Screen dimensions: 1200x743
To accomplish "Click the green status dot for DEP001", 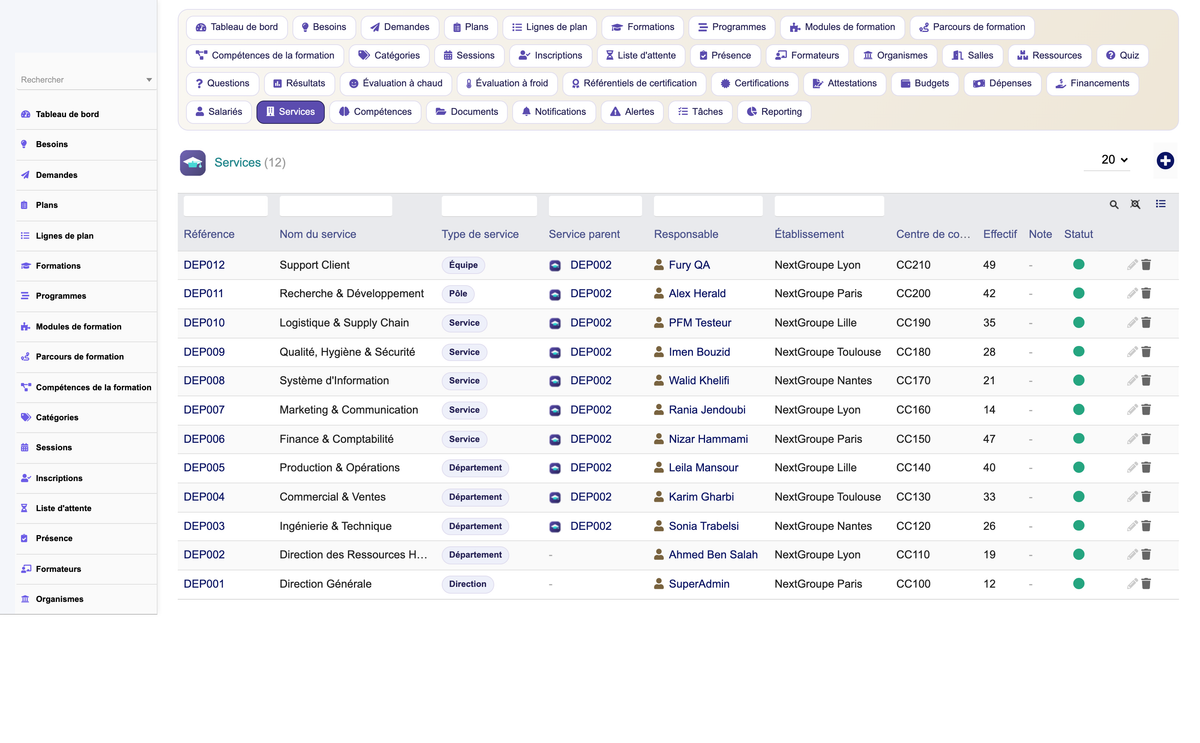I will tap(1079, 584).
